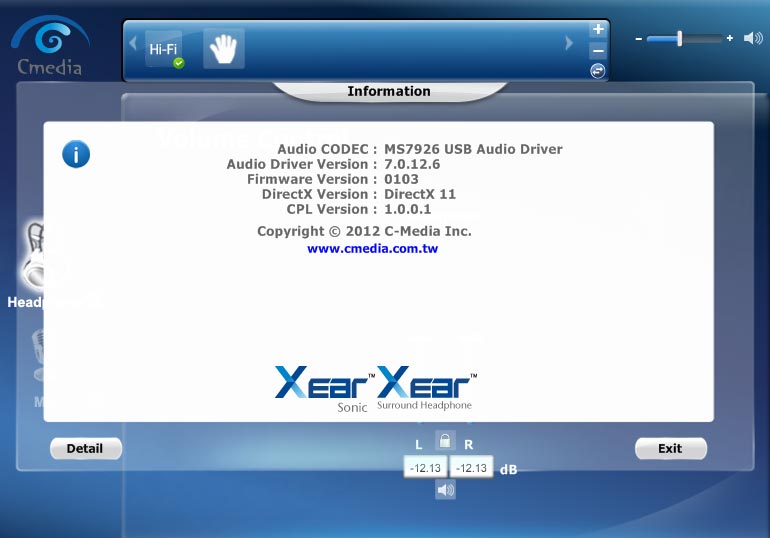Image resolution: width=770 pixels, height=538 pixels.
Task: Click the Detail button
Action: click(86, 448)
